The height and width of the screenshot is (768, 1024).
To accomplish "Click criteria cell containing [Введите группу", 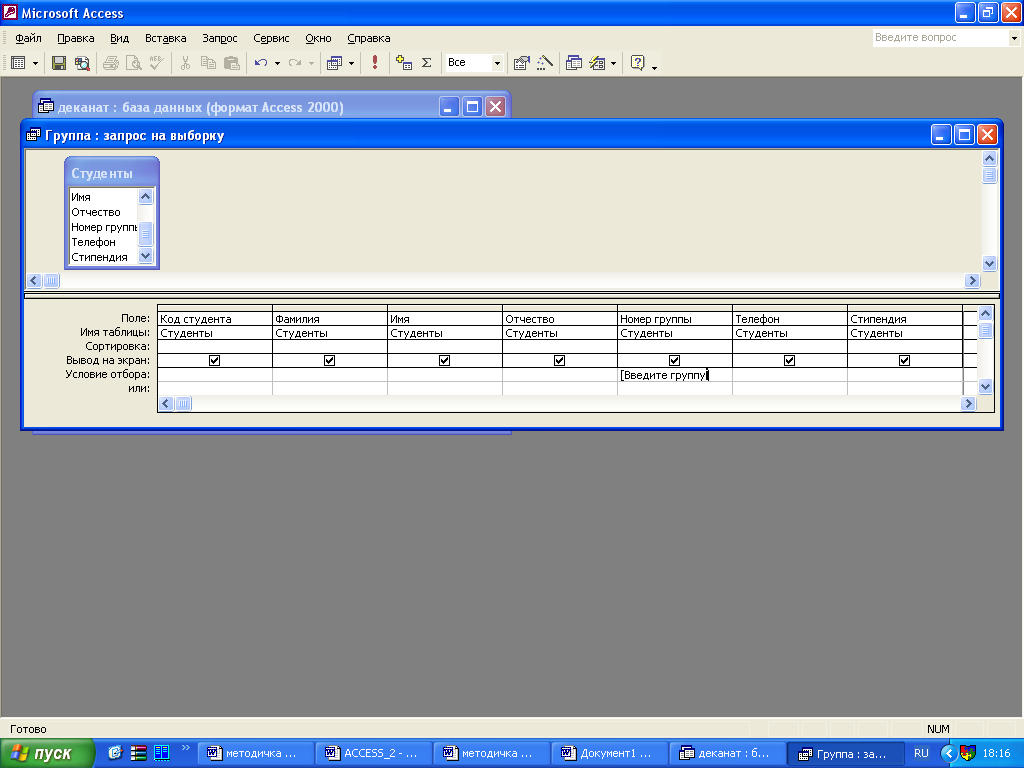I will point(675,375).
